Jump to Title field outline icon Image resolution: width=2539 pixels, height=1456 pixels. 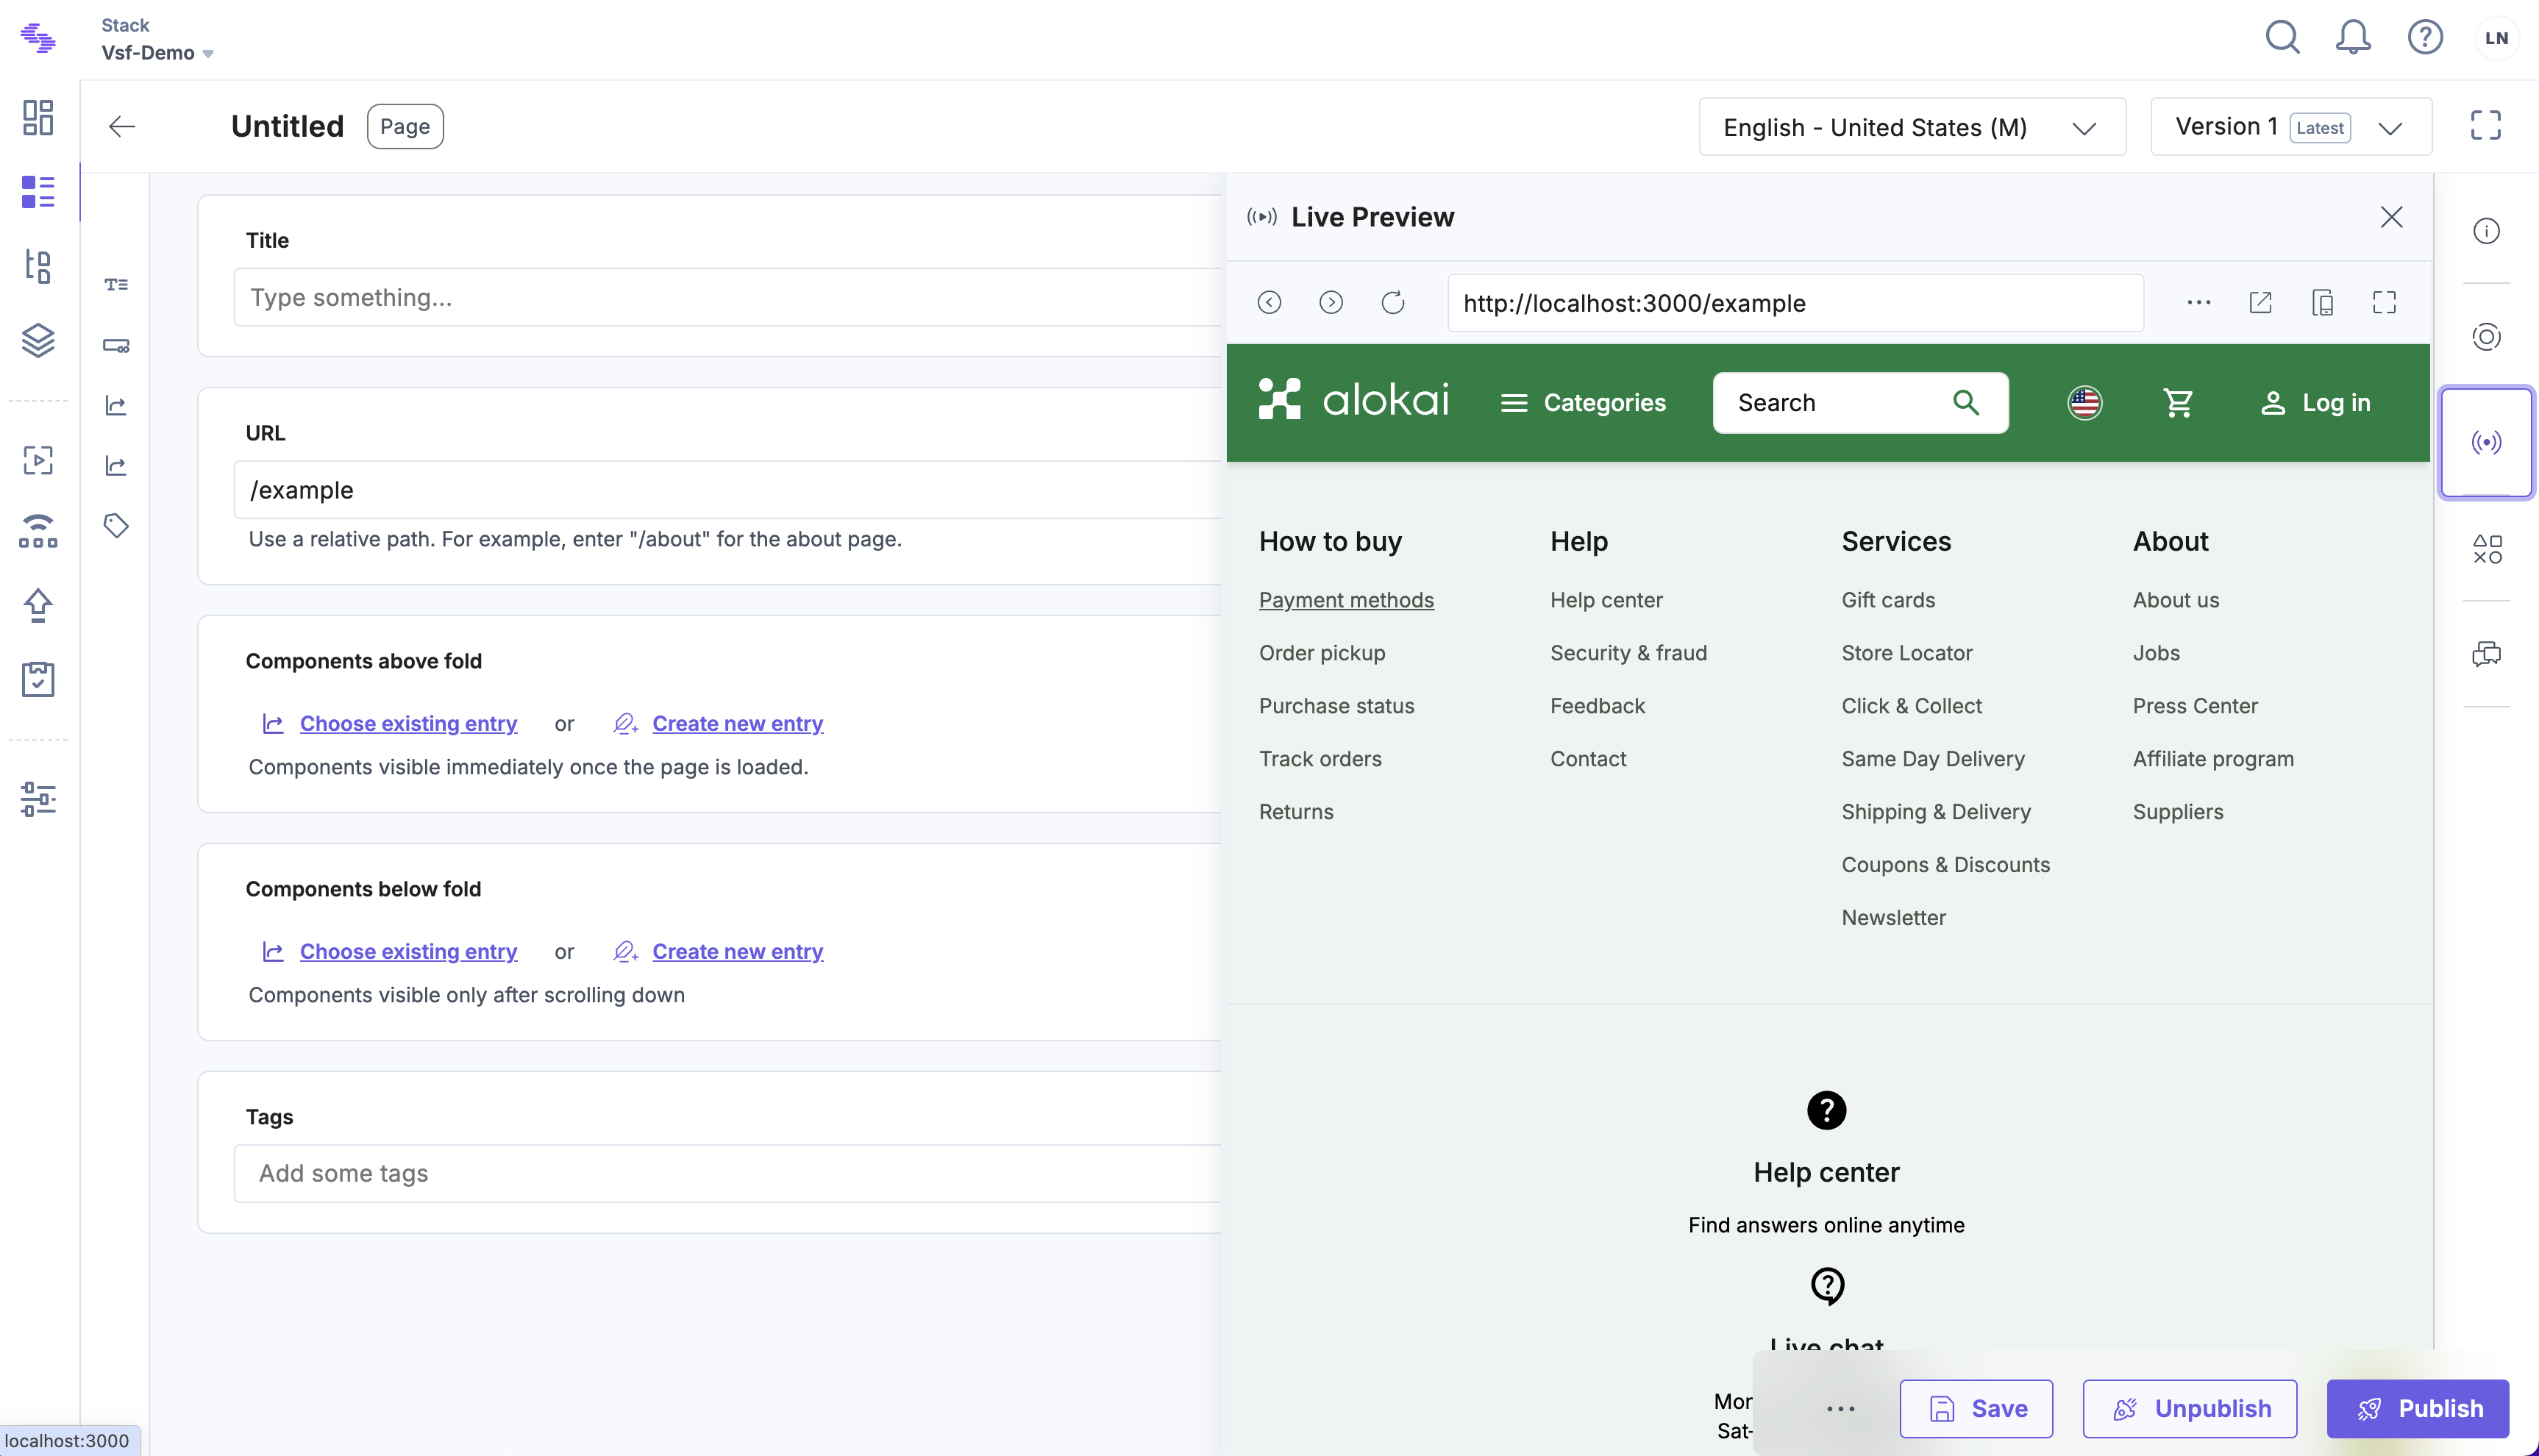(x=116, y=285)
